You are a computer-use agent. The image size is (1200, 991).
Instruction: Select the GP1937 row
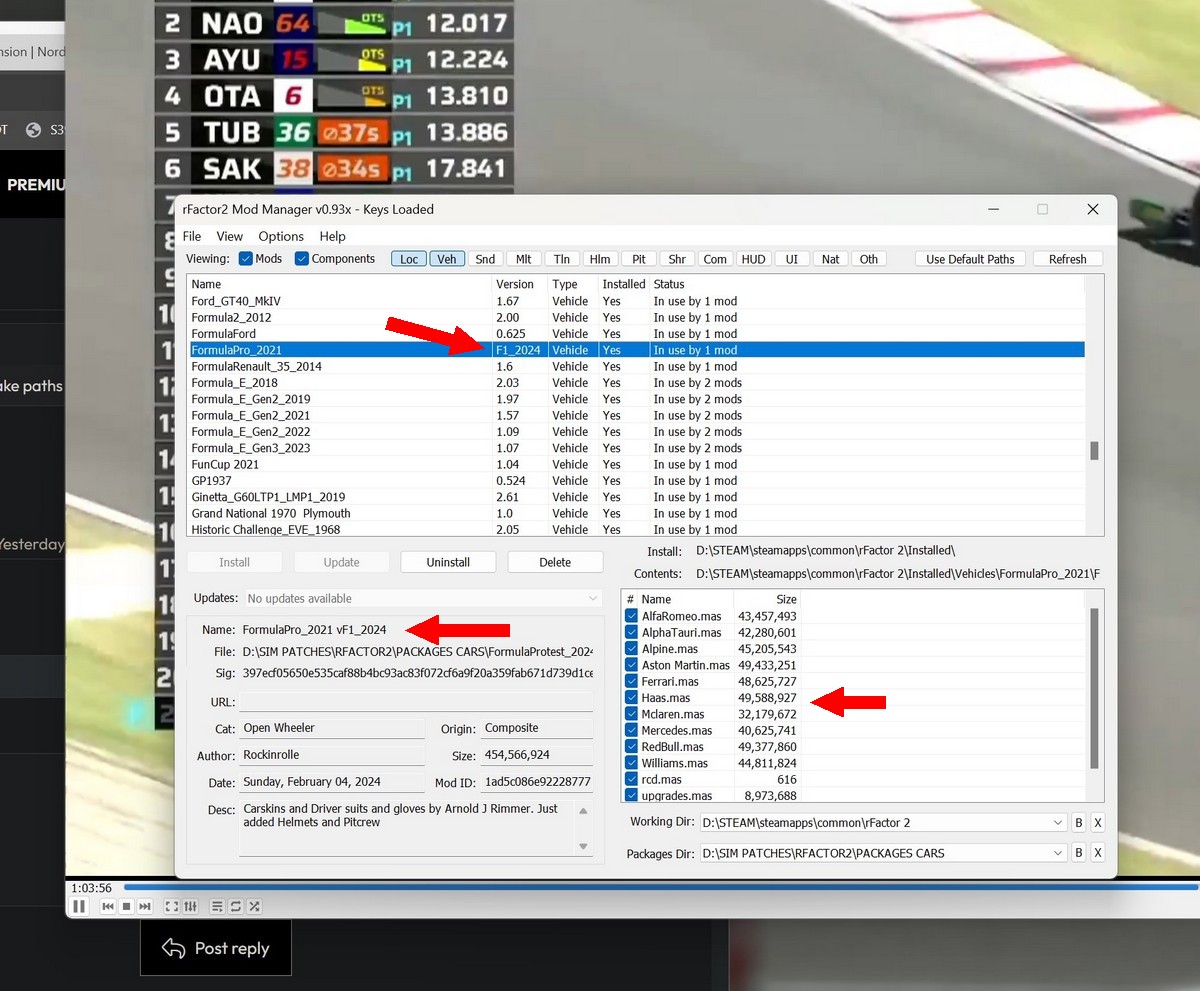pyautogui.click(x=637, y=481)
